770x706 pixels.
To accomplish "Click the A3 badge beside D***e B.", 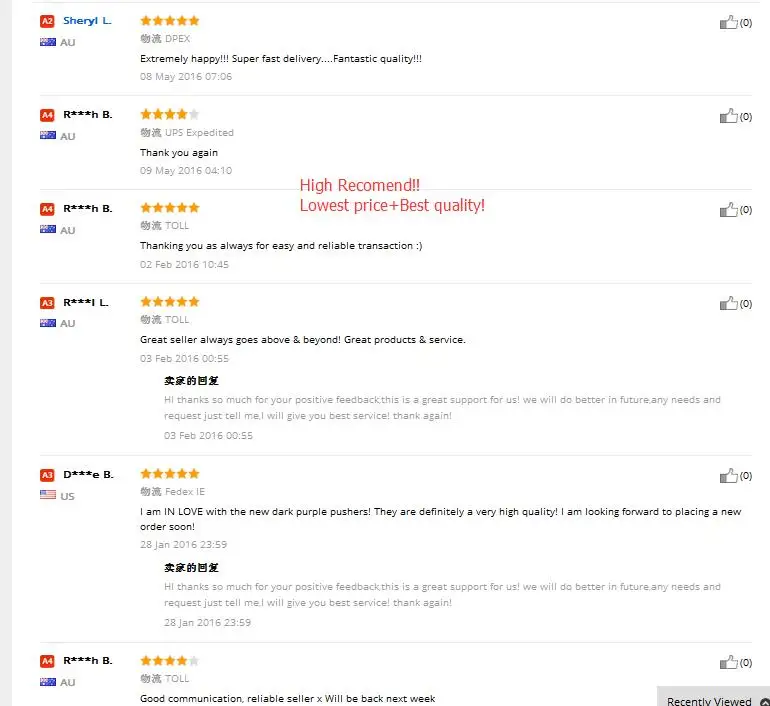I will click(47, 474).
